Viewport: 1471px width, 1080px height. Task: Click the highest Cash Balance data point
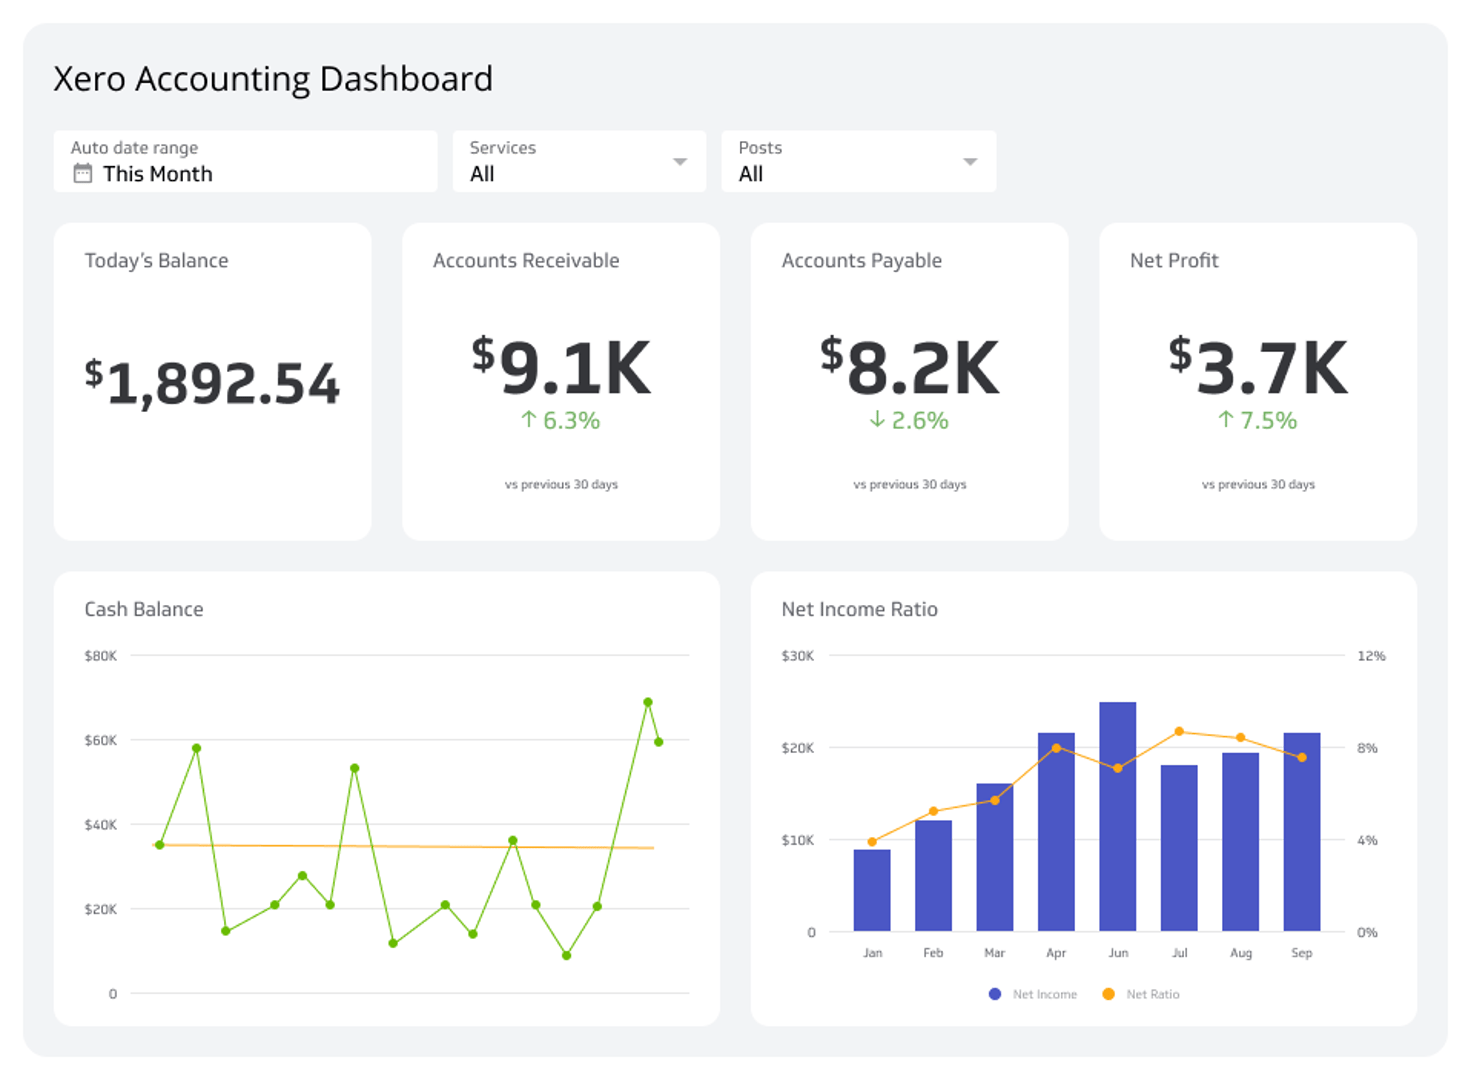(648, 702)
